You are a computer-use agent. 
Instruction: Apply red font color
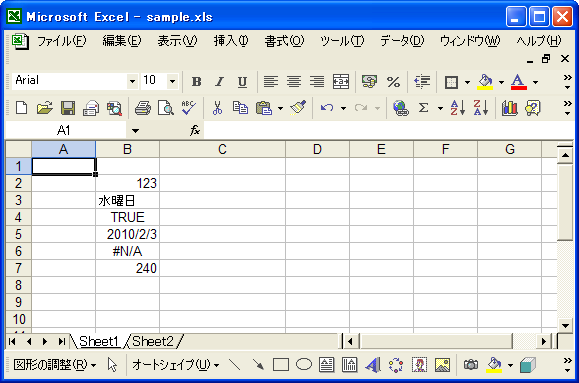(x=518, y=82)
